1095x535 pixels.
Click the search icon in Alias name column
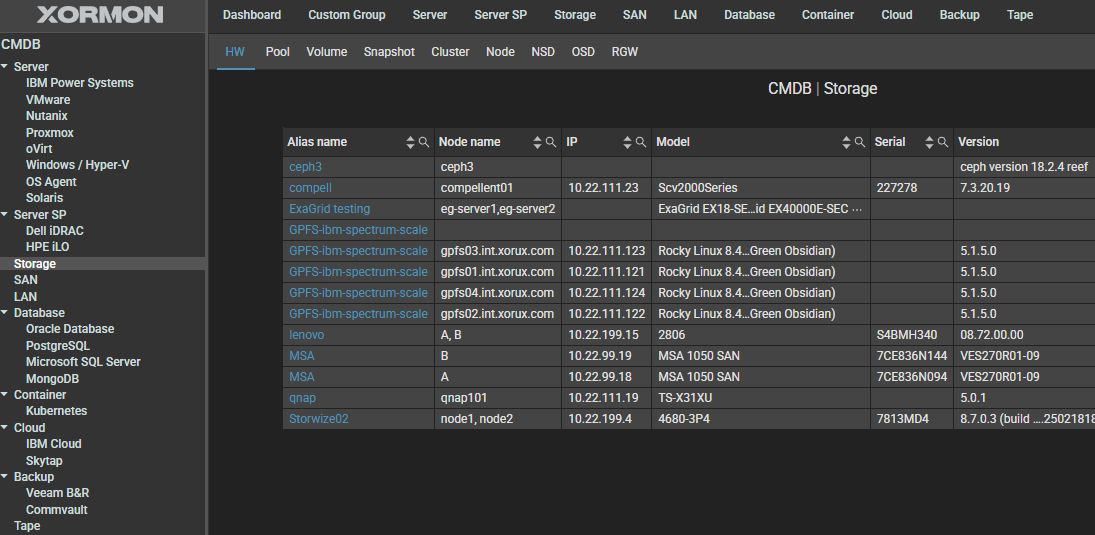[424, 143]
